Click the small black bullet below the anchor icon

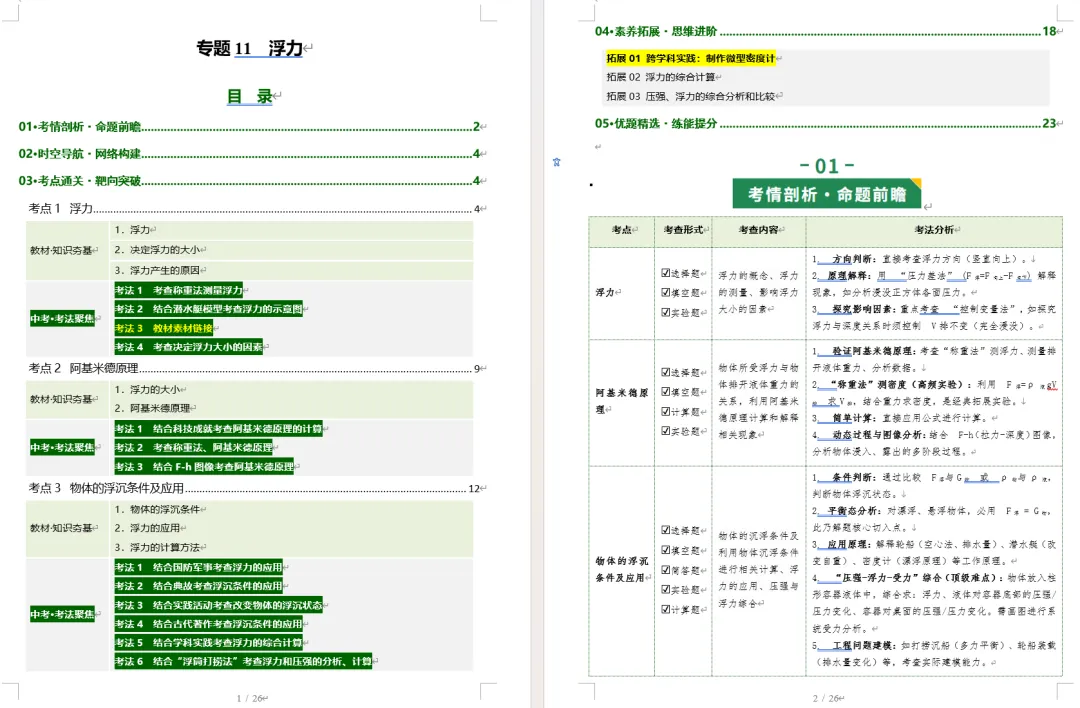[x=591, y=184]
